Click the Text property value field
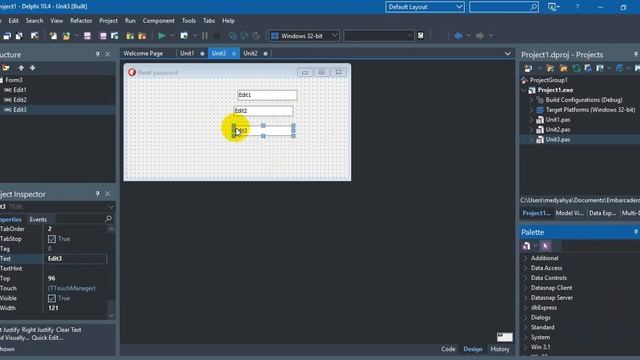This screenshot has height=360, width=640. click(75, 259)
